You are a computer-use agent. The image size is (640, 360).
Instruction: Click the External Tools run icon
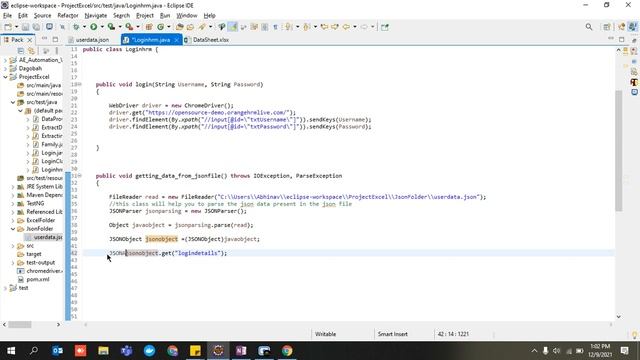[x=129, y=27]
